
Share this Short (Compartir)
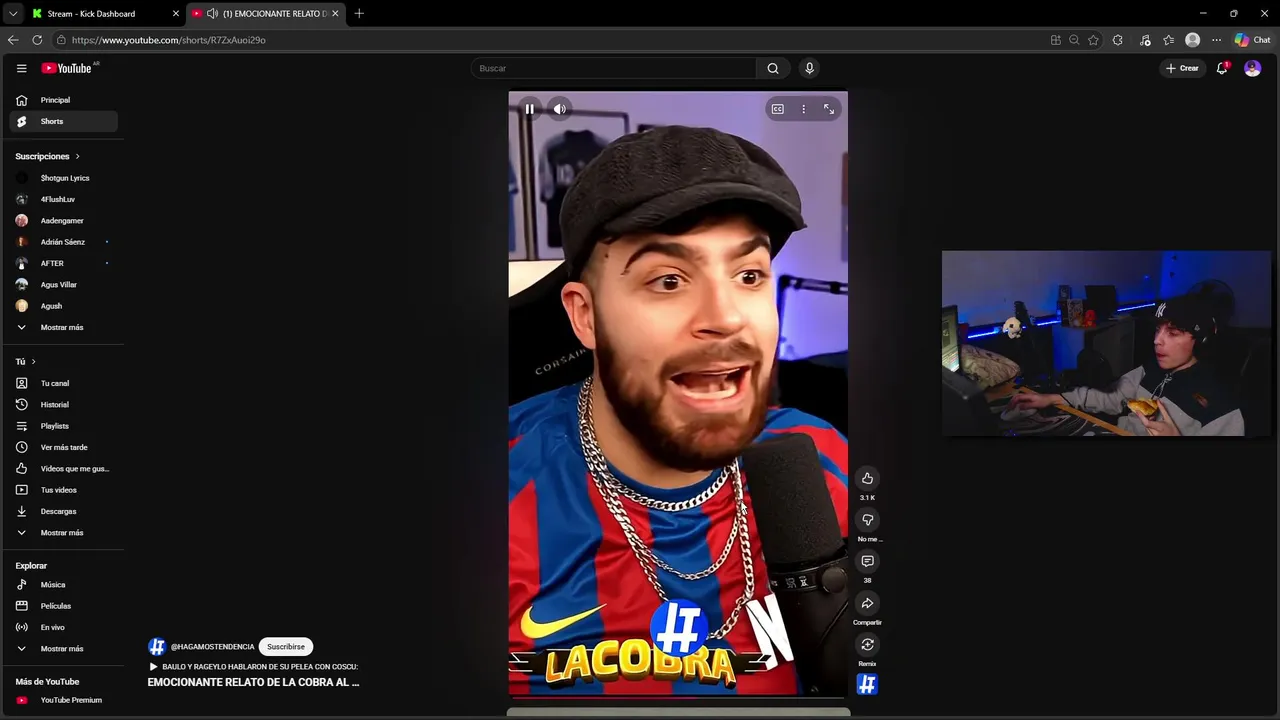(867, 603)
